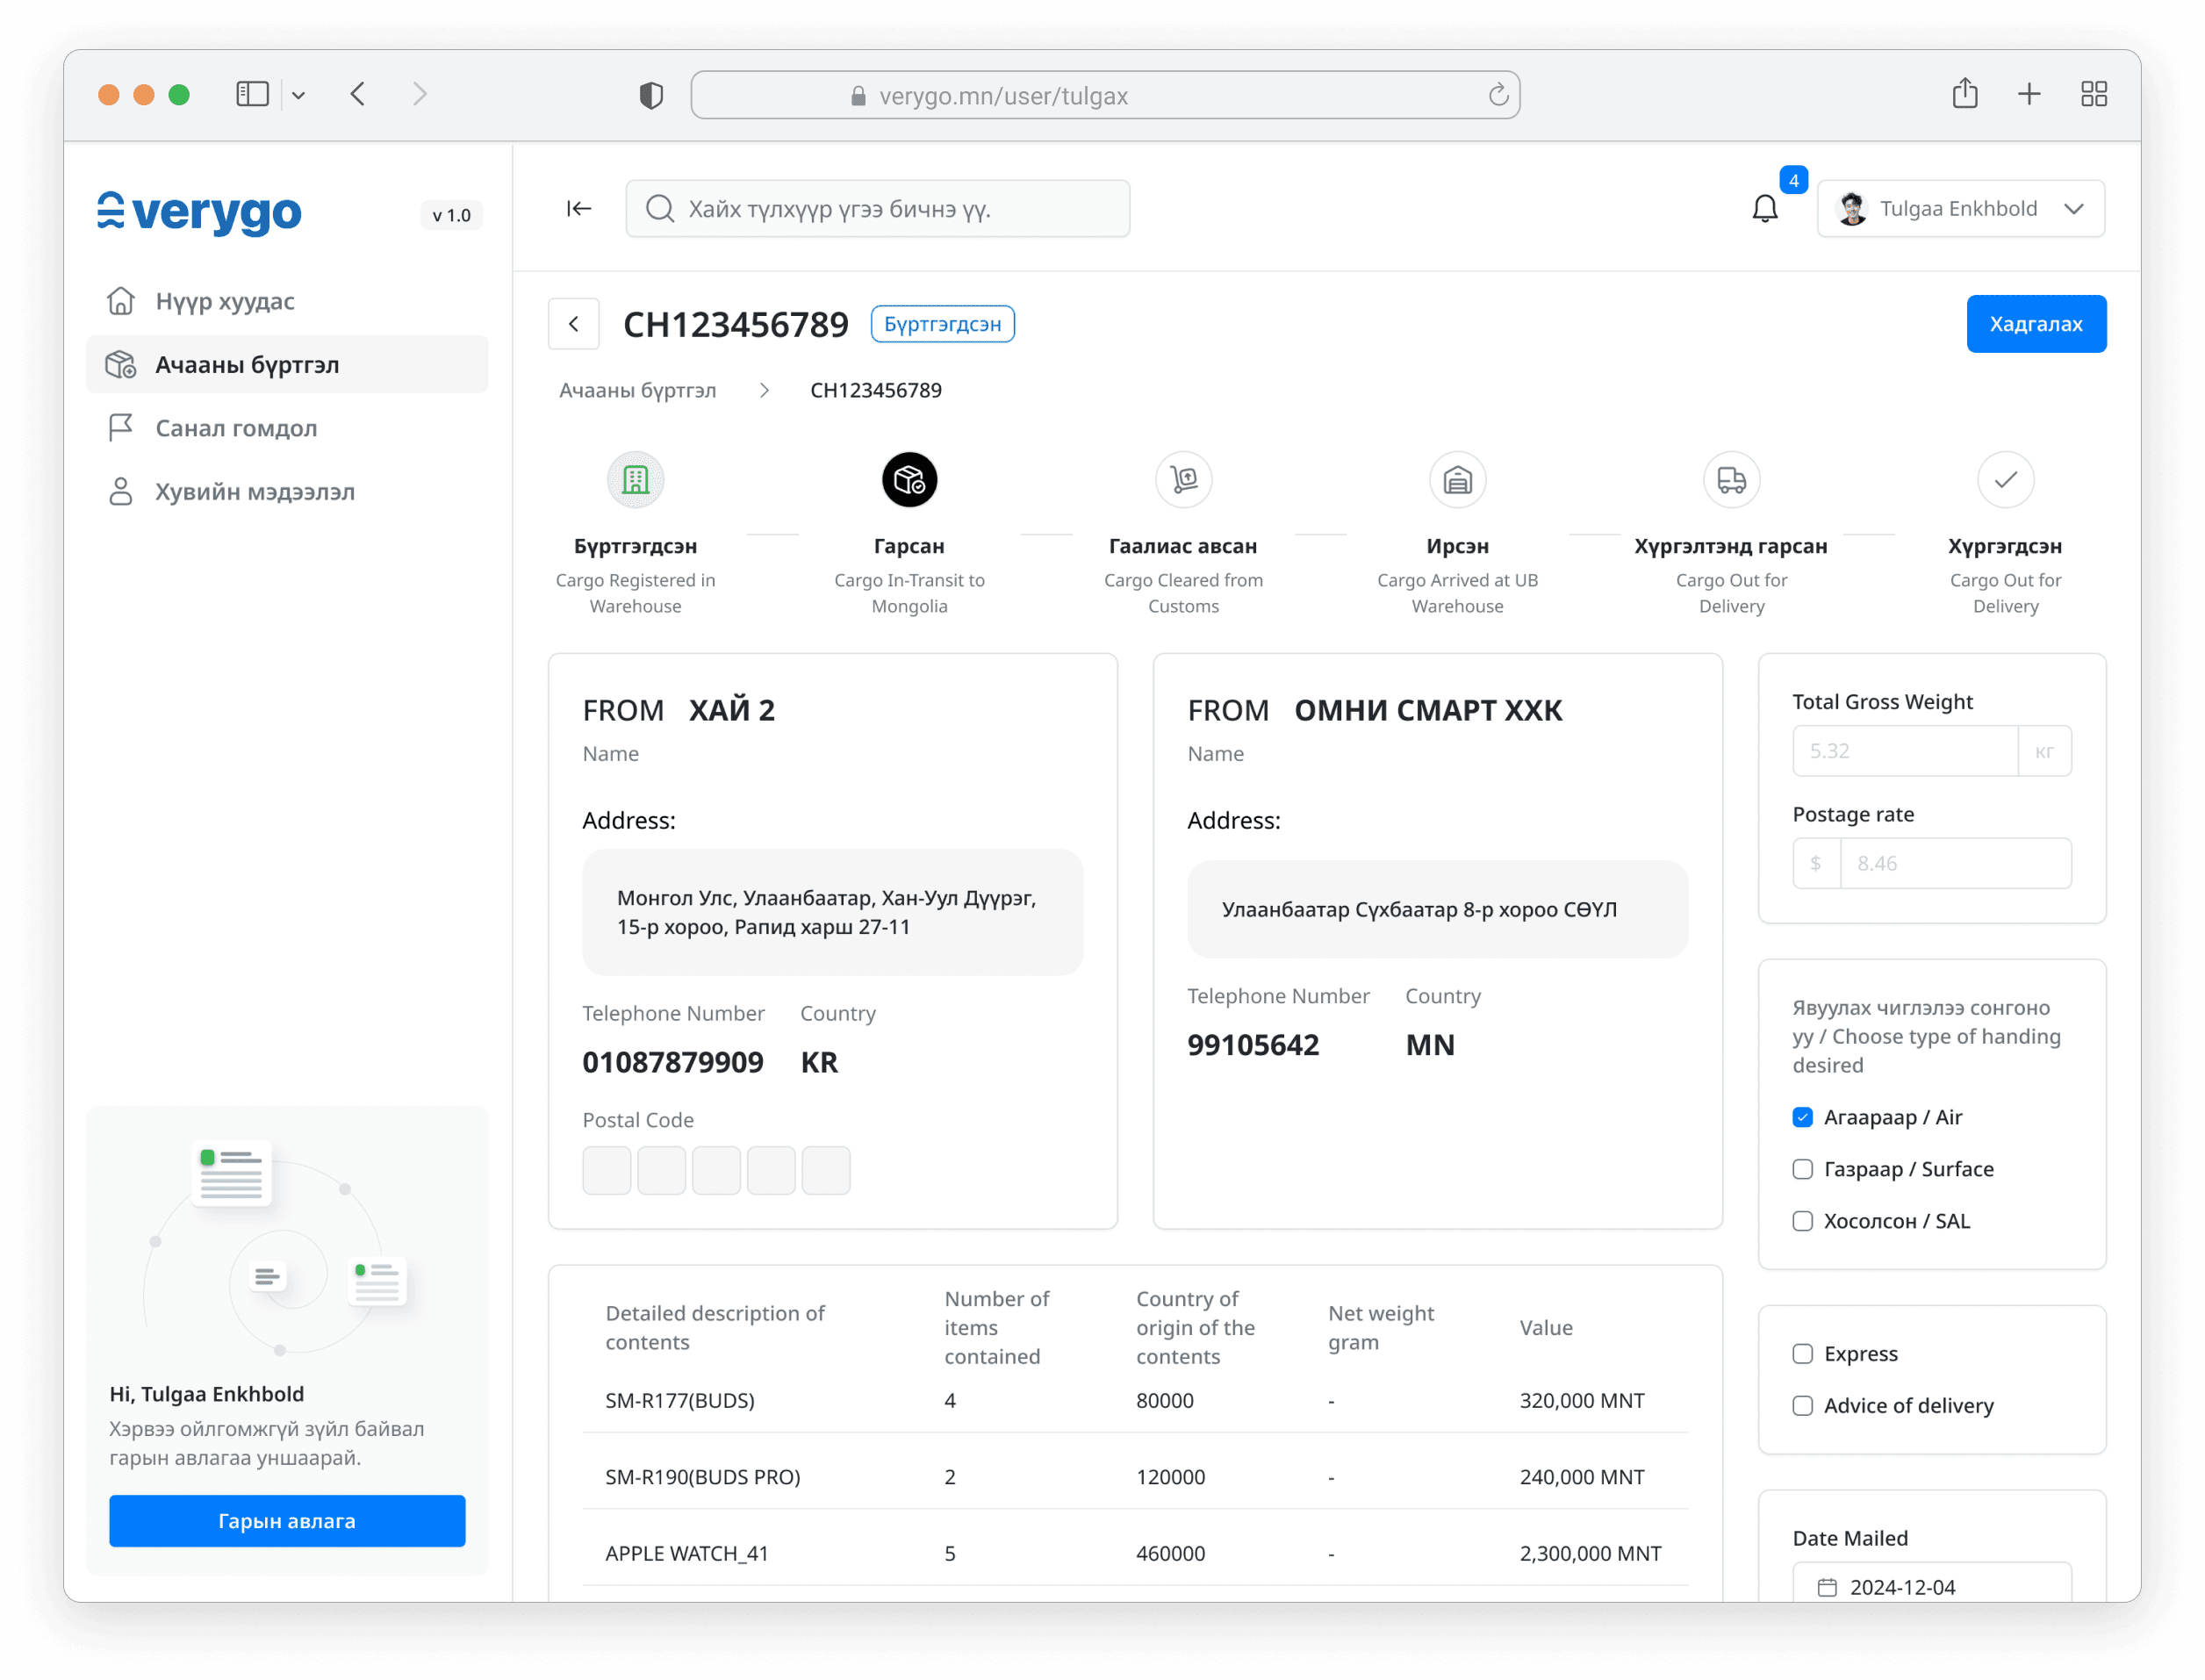Check the Express option

(1802, 1353)
